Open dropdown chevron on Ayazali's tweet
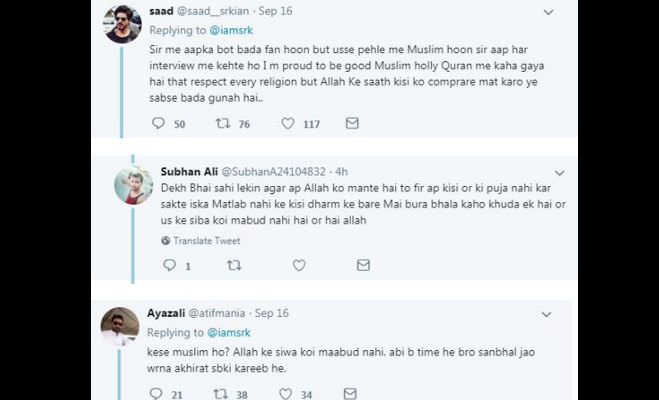Viewport: 659px width, 400px height. pos(547,314)
